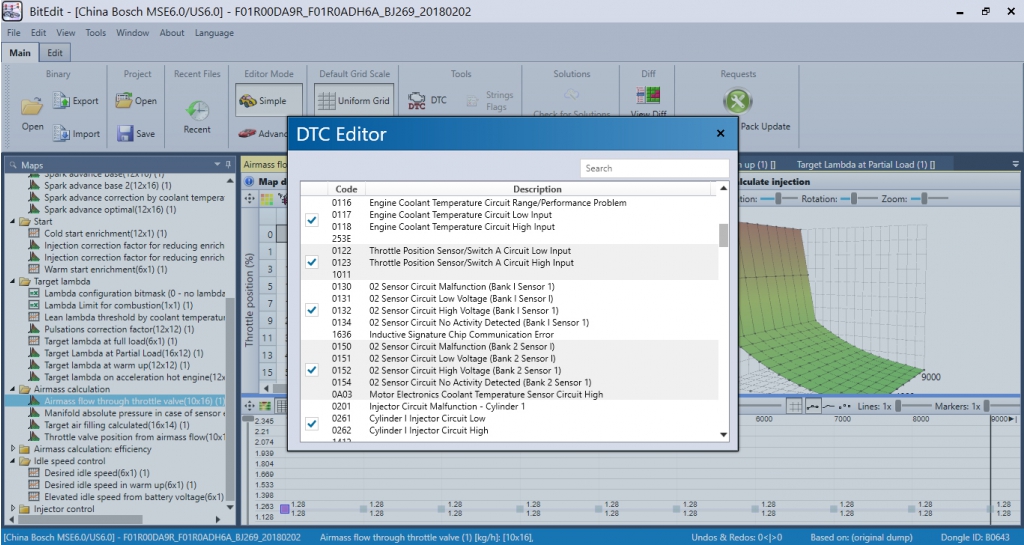This screenshot has width=1024, height=545.
Task: Click the pin icon of the Maps panel
Action: (x=228, y=164)
